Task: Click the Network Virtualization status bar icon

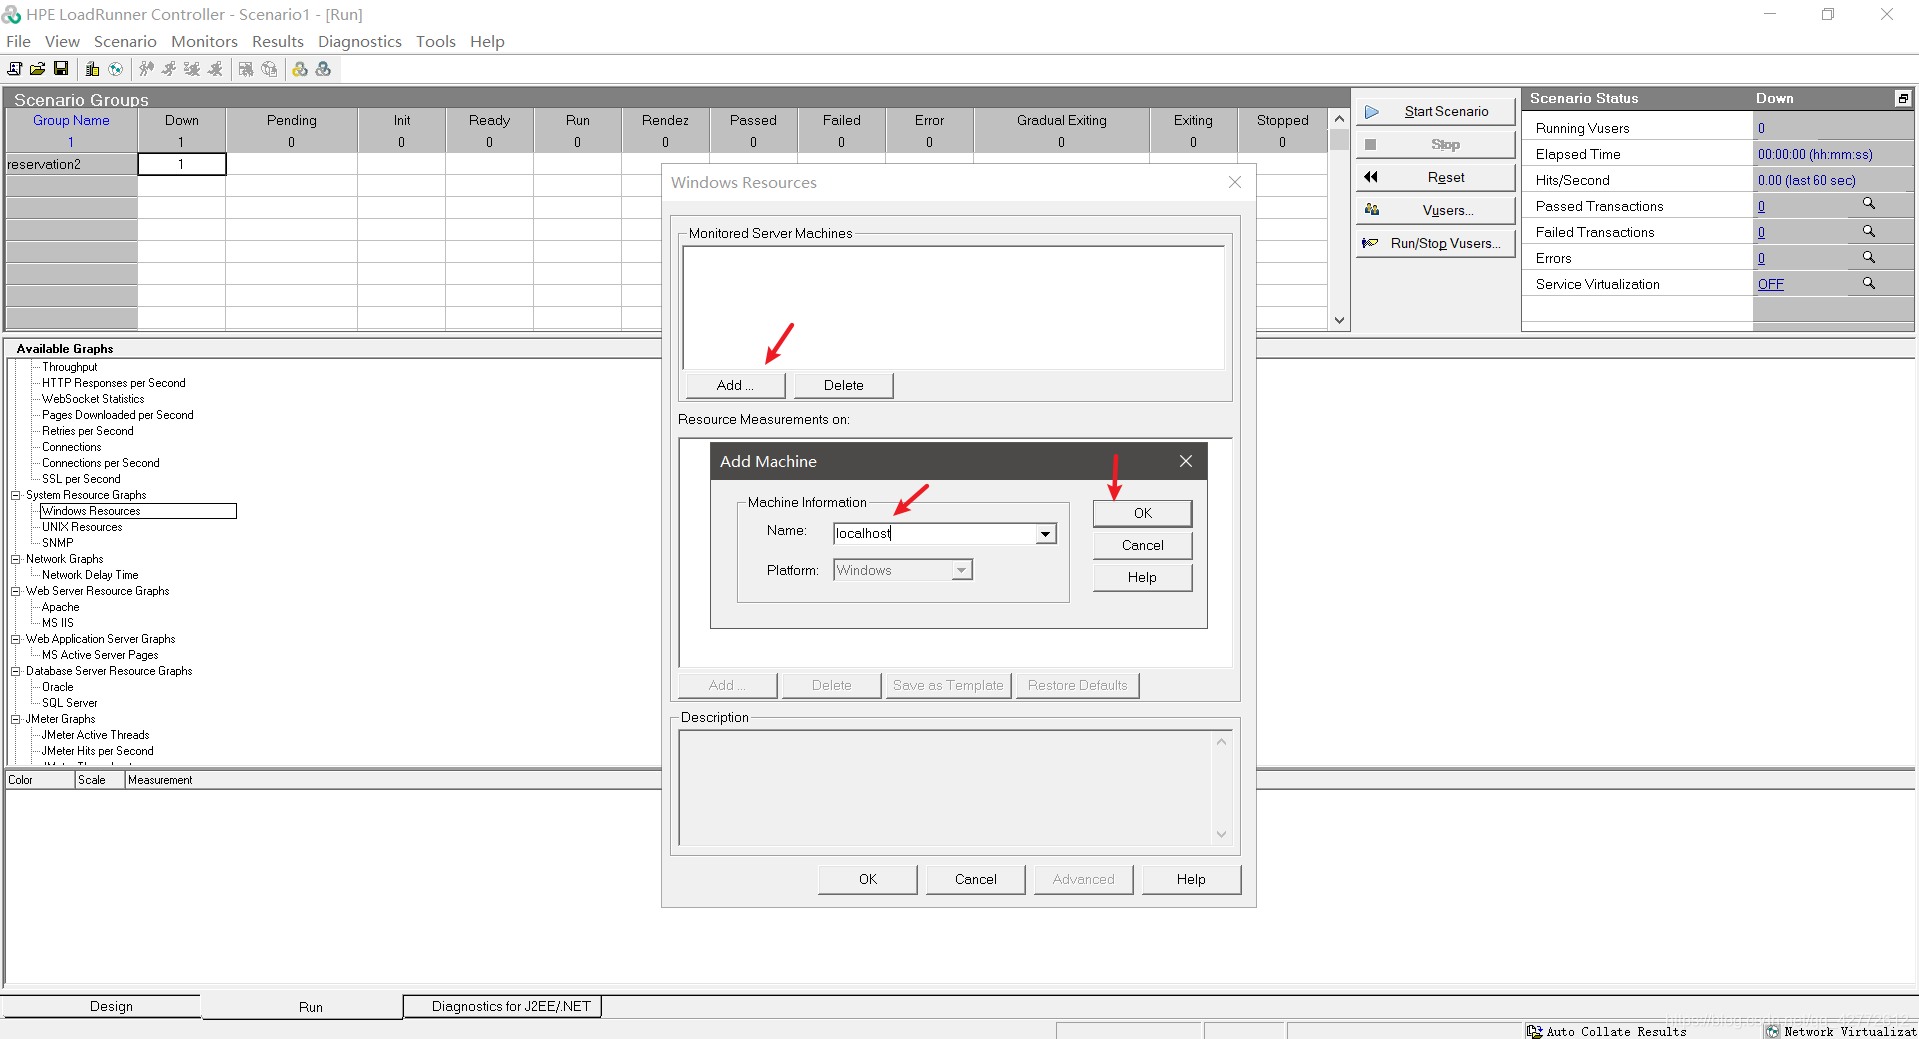Action: (x=1773, y=1031)
